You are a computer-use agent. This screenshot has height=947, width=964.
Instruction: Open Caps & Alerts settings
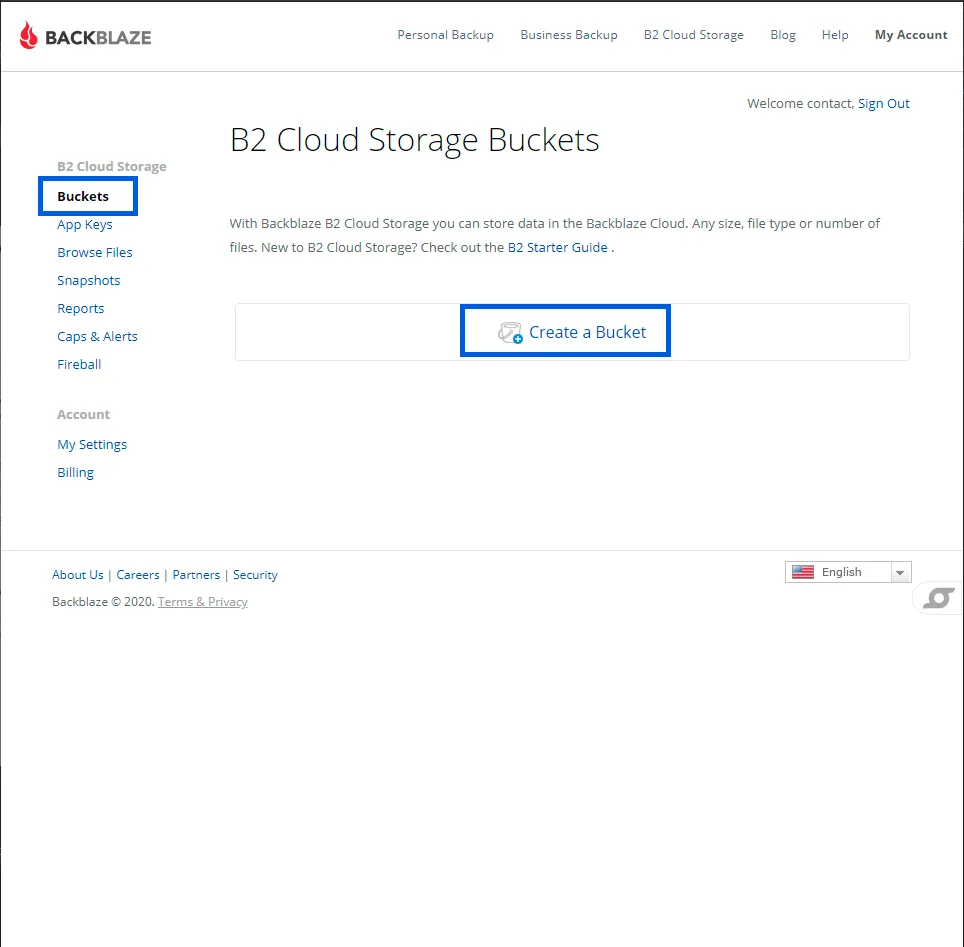coord(97,337)
